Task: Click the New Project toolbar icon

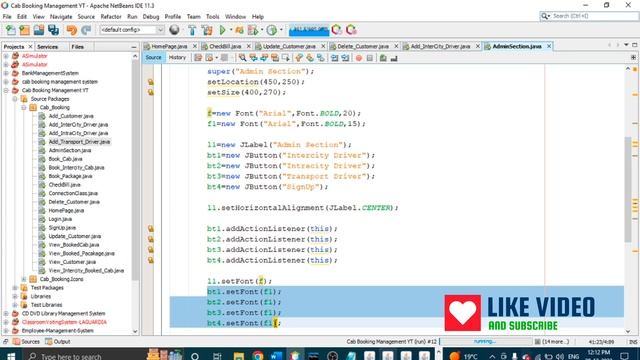Action: click(24, 30)
